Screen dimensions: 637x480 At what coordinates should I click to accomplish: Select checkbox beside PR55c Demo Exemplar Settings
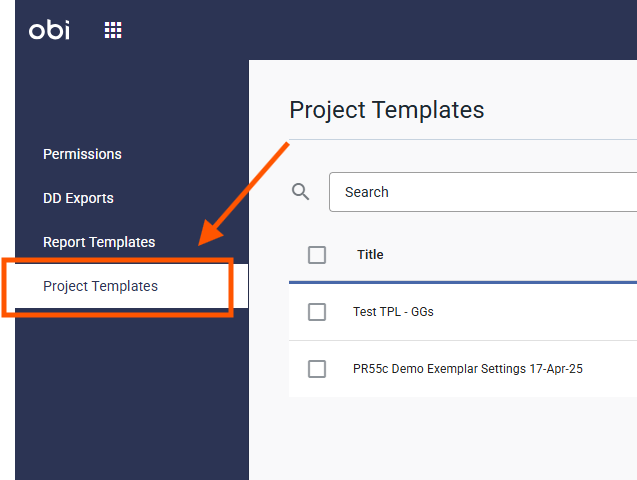point(317,369)
